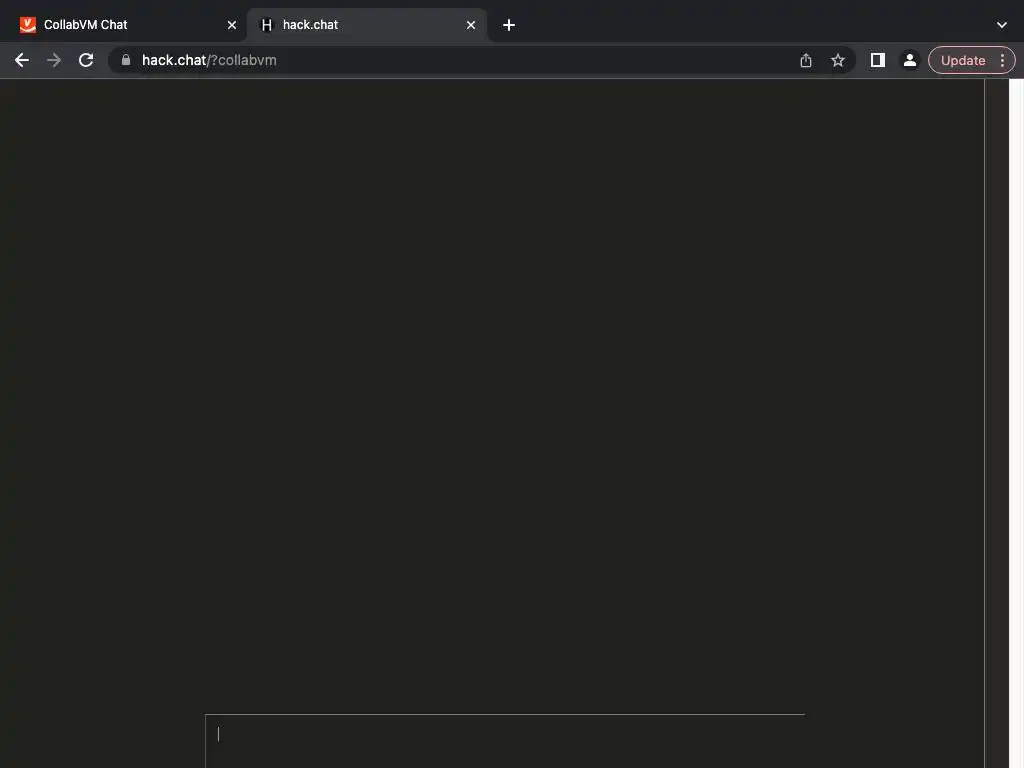Click the hack.chat H favicon
The image size is (1024, 768).
pos(266,25)
